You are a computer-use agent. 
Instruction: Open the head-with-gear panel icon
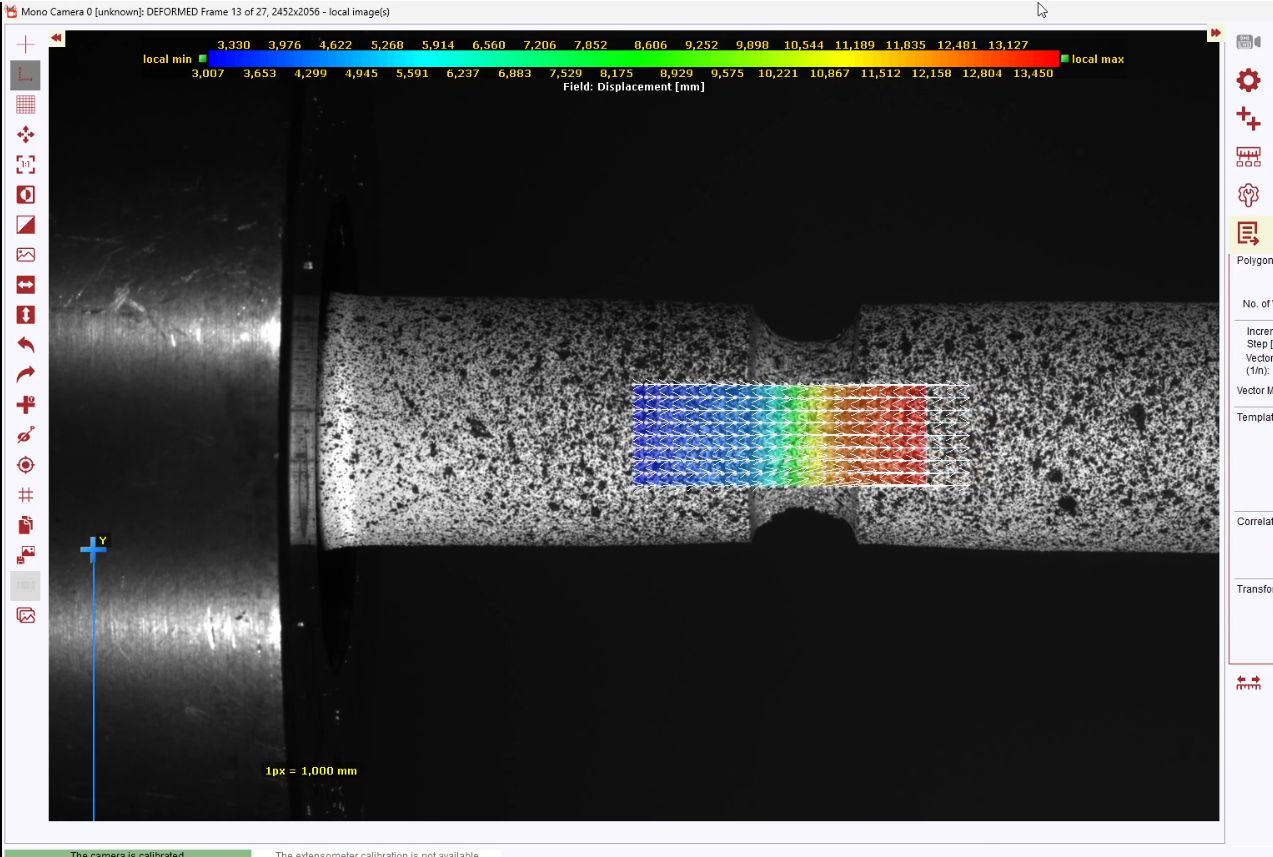[1248, 195]
